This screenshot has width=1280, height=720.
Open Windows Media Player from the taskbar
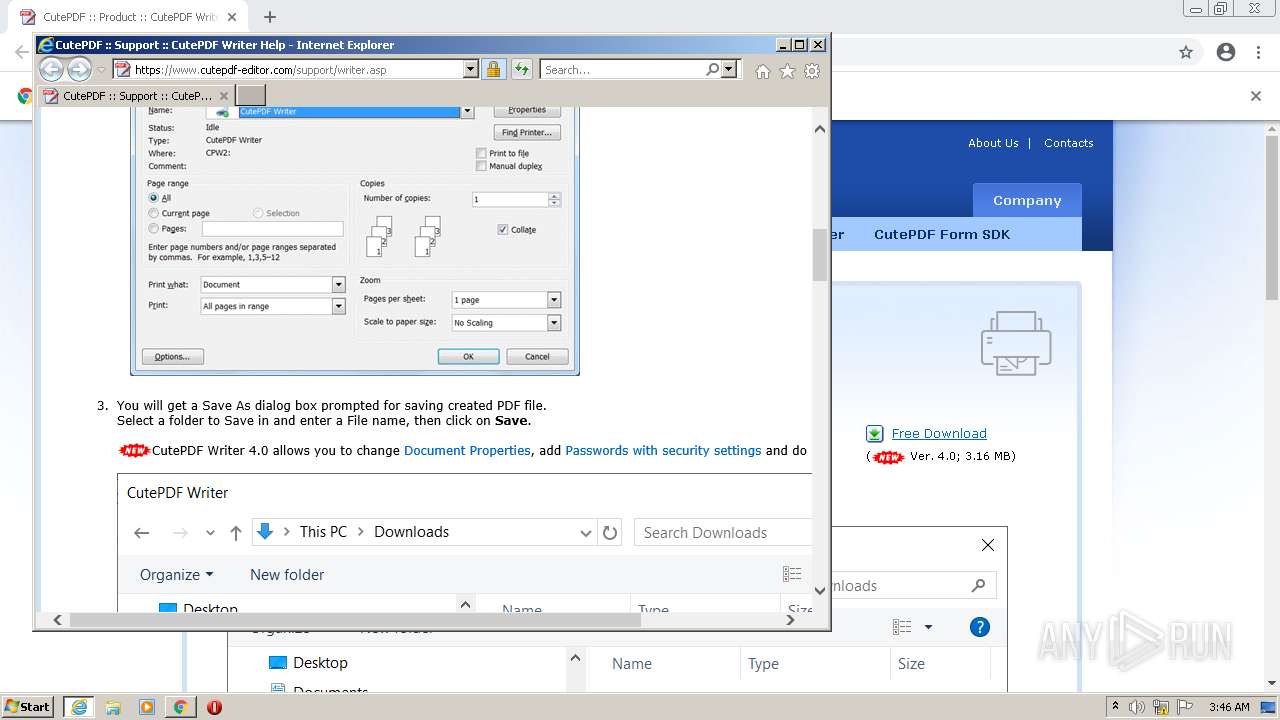pos(147,707)
